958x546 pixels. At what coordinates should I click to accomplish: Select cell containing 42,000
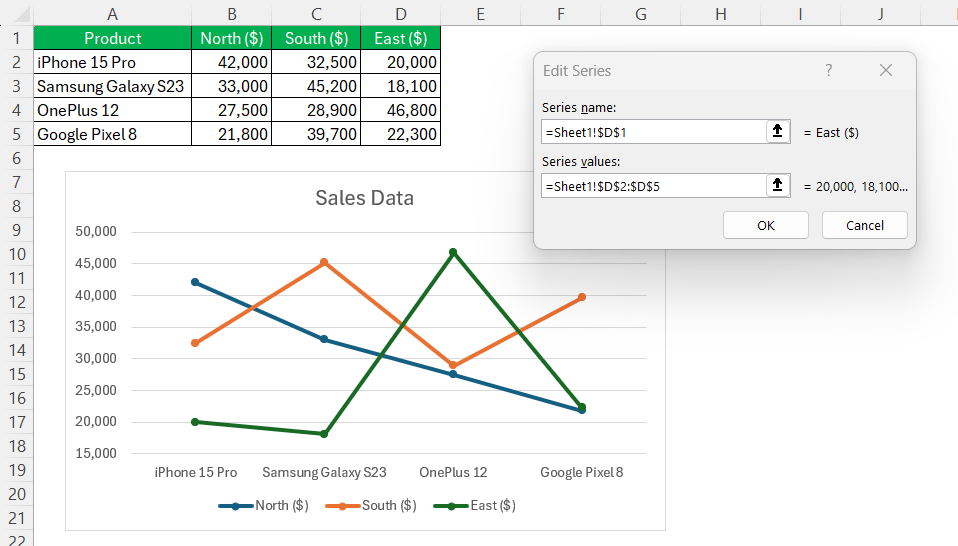click(232, 62)
